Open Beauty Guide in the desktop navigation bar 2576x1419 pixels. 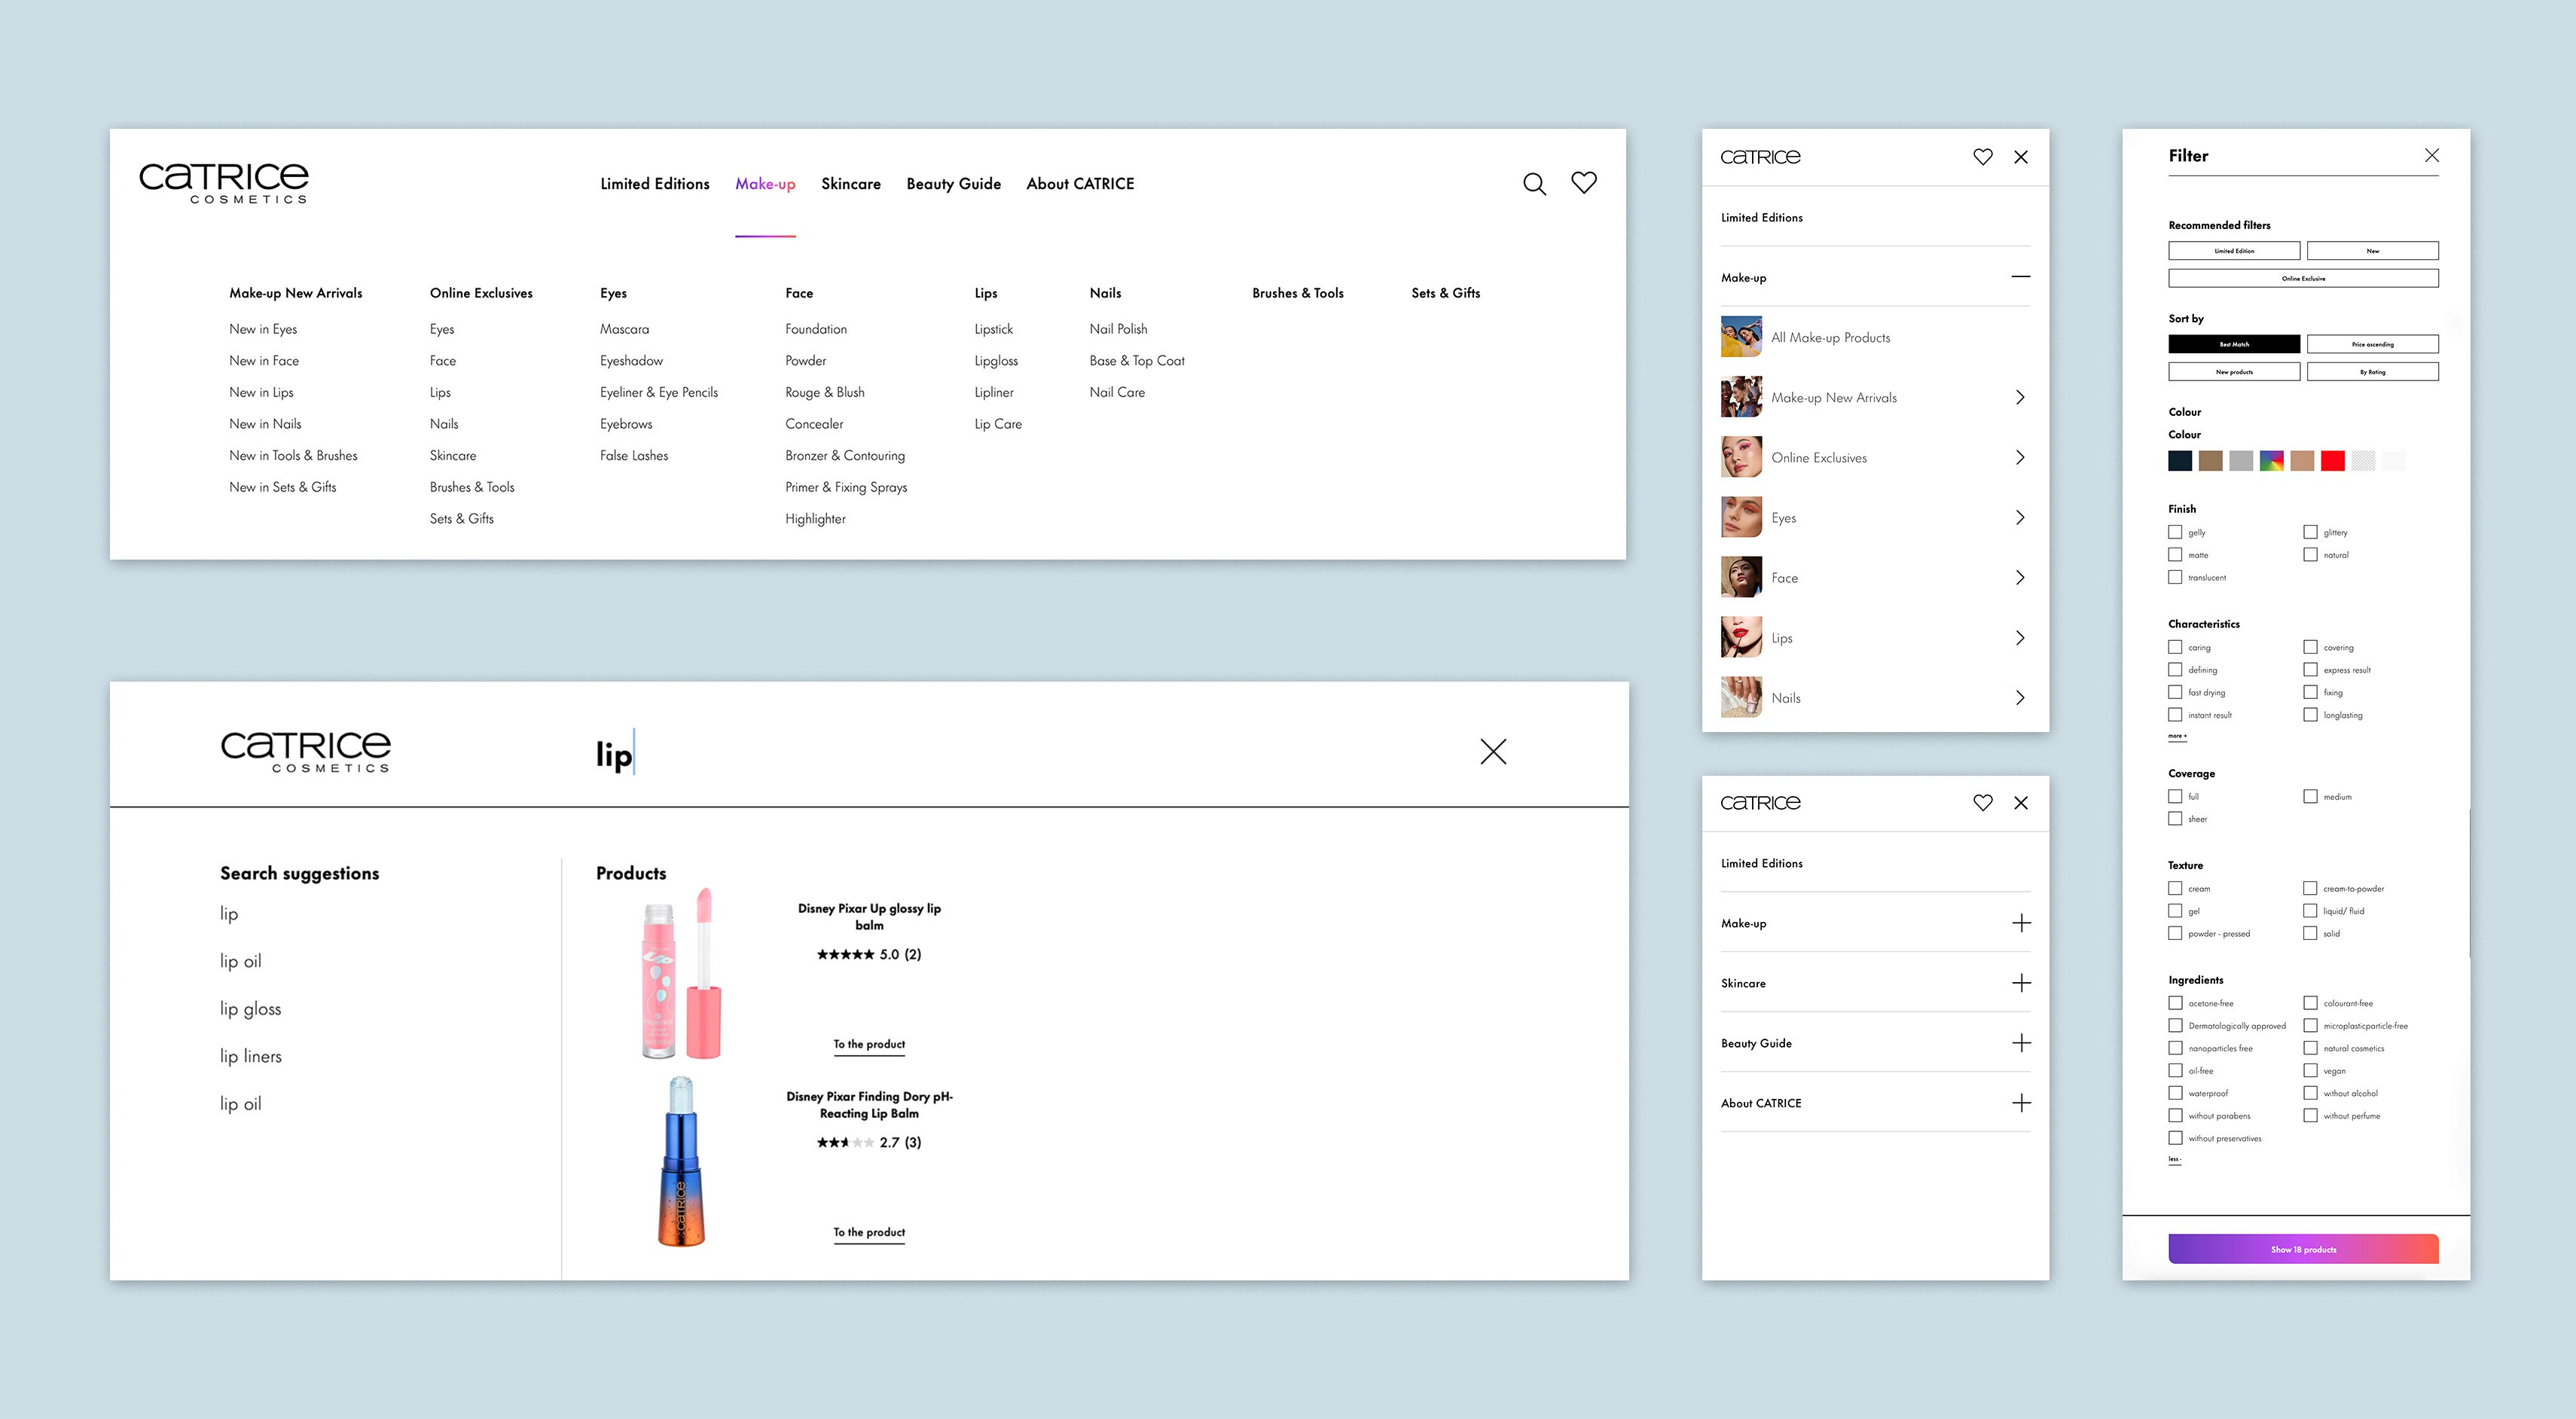pos(953,184)
